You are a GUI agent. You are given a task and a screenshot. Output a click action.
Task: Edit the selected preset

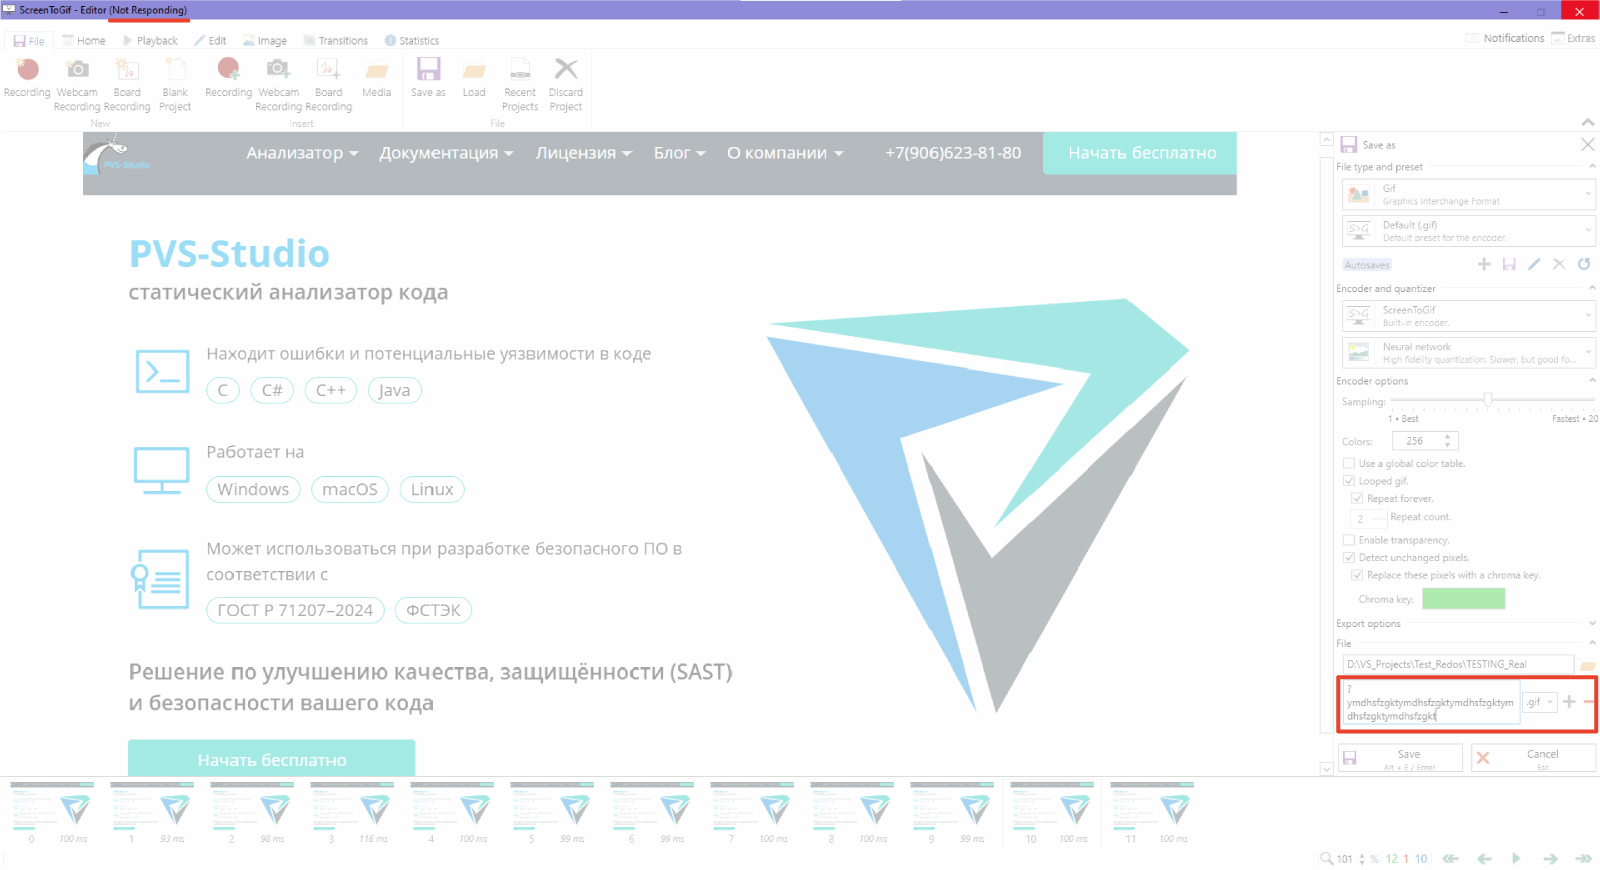pos(1534,264)
